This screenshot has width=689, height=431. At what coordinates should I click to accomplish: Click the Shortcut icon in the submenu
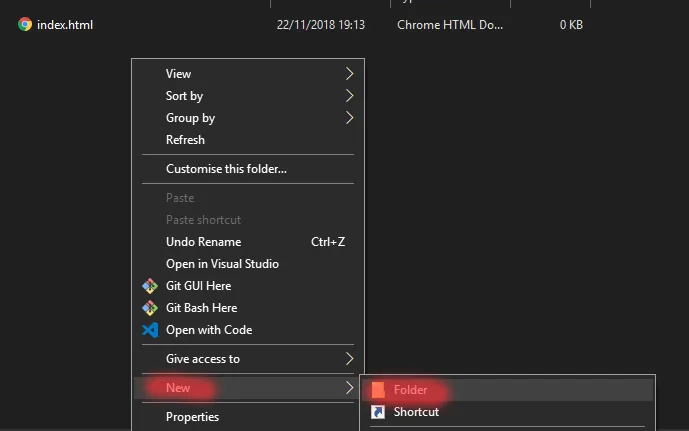(x=378, y=412)
